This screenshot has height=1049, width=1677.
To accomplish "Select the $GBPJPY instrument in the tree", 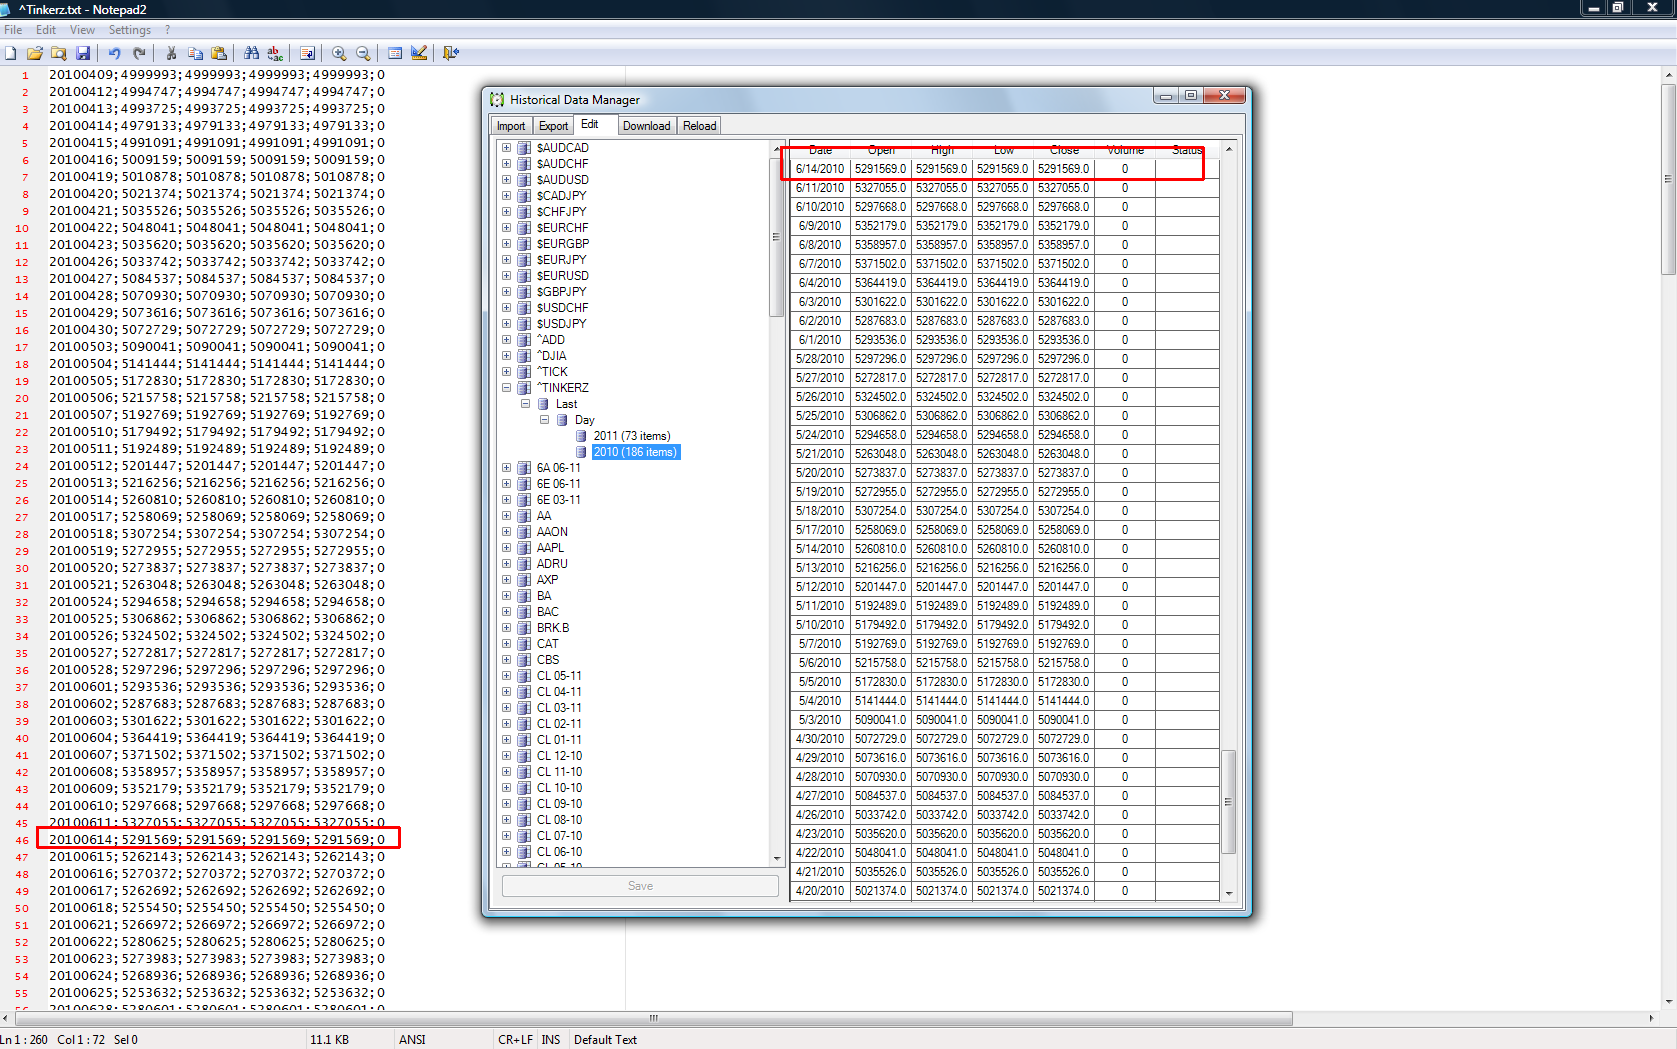I will click(561, 292).
